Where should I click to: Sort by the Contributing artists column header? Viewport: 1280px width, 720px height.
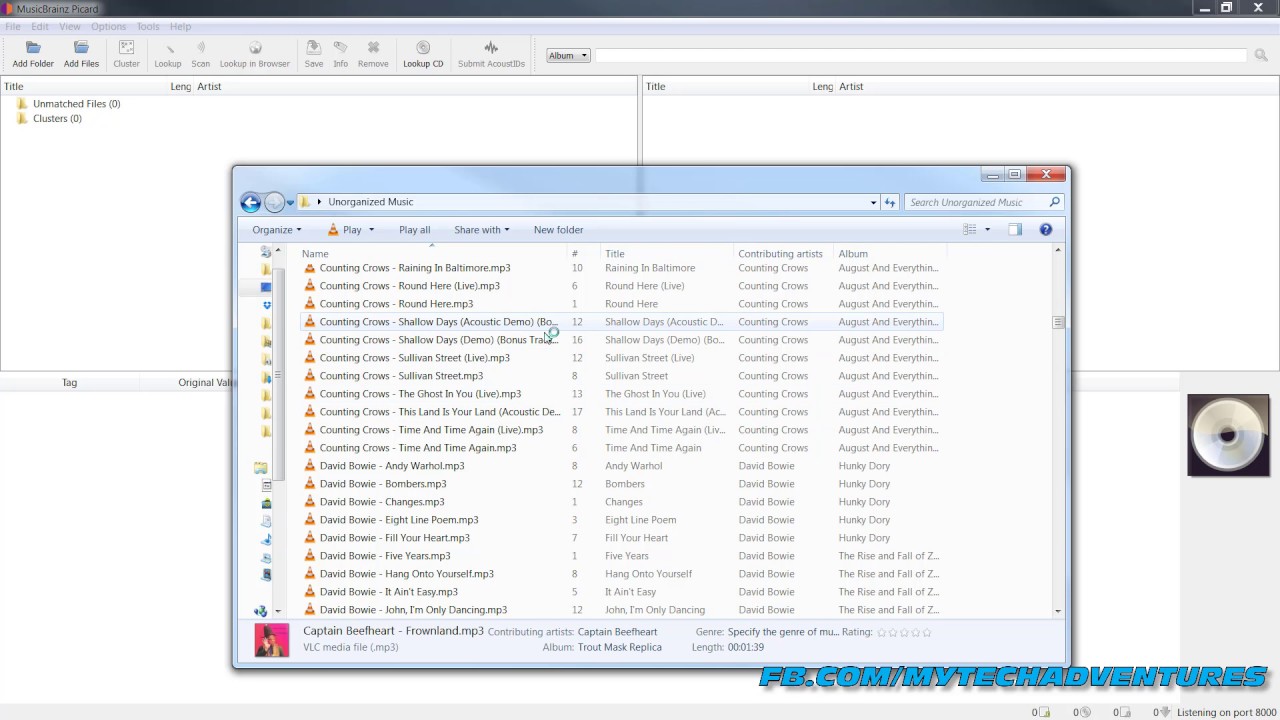point(782,254)
